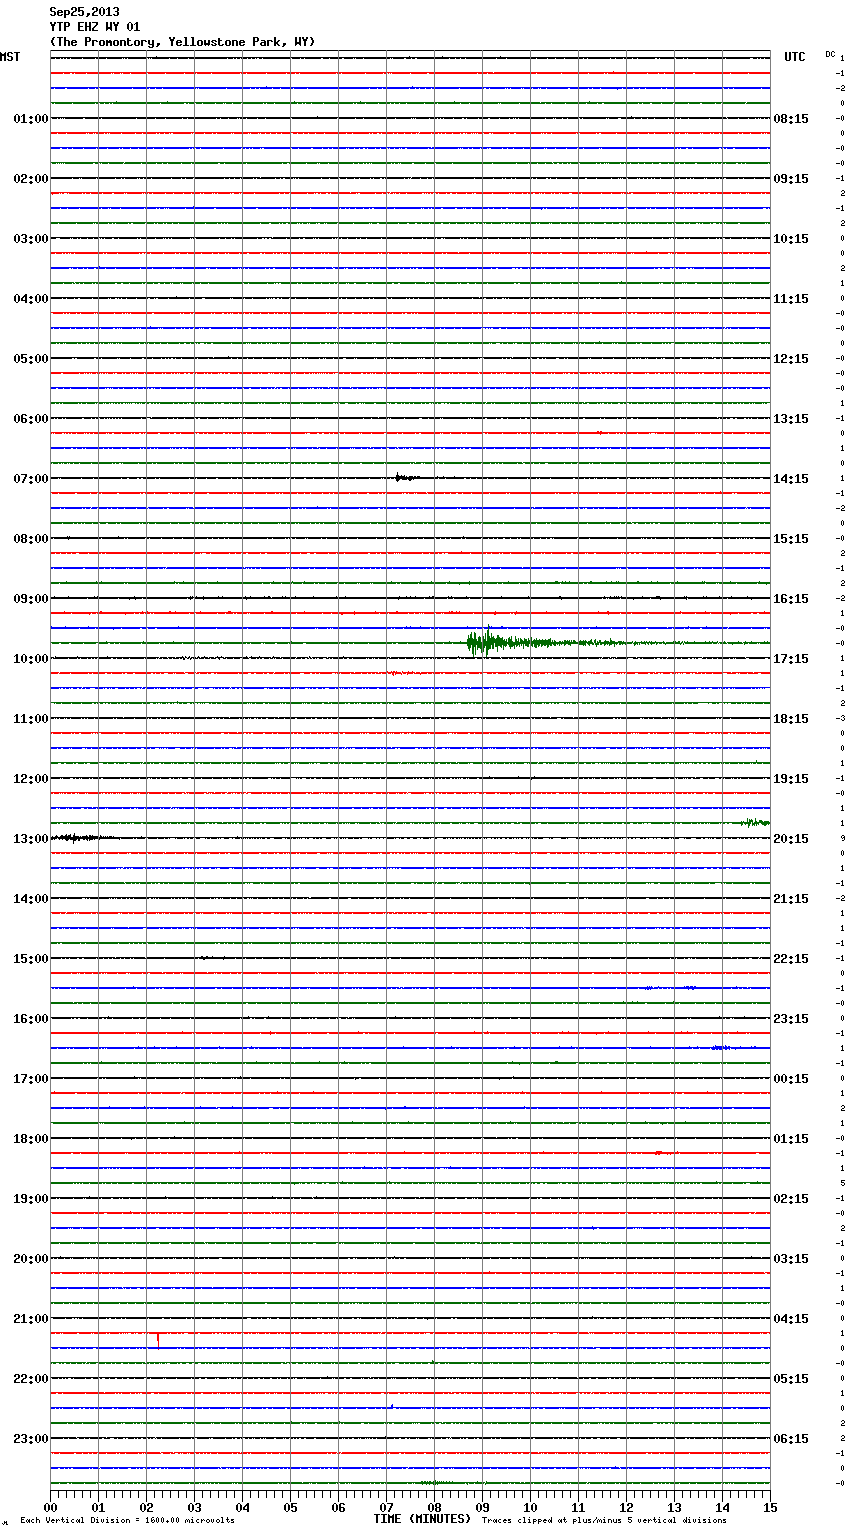Select the 14:00 MST hour label
This screenshot has height=1534, width=850.
(31, 899)
